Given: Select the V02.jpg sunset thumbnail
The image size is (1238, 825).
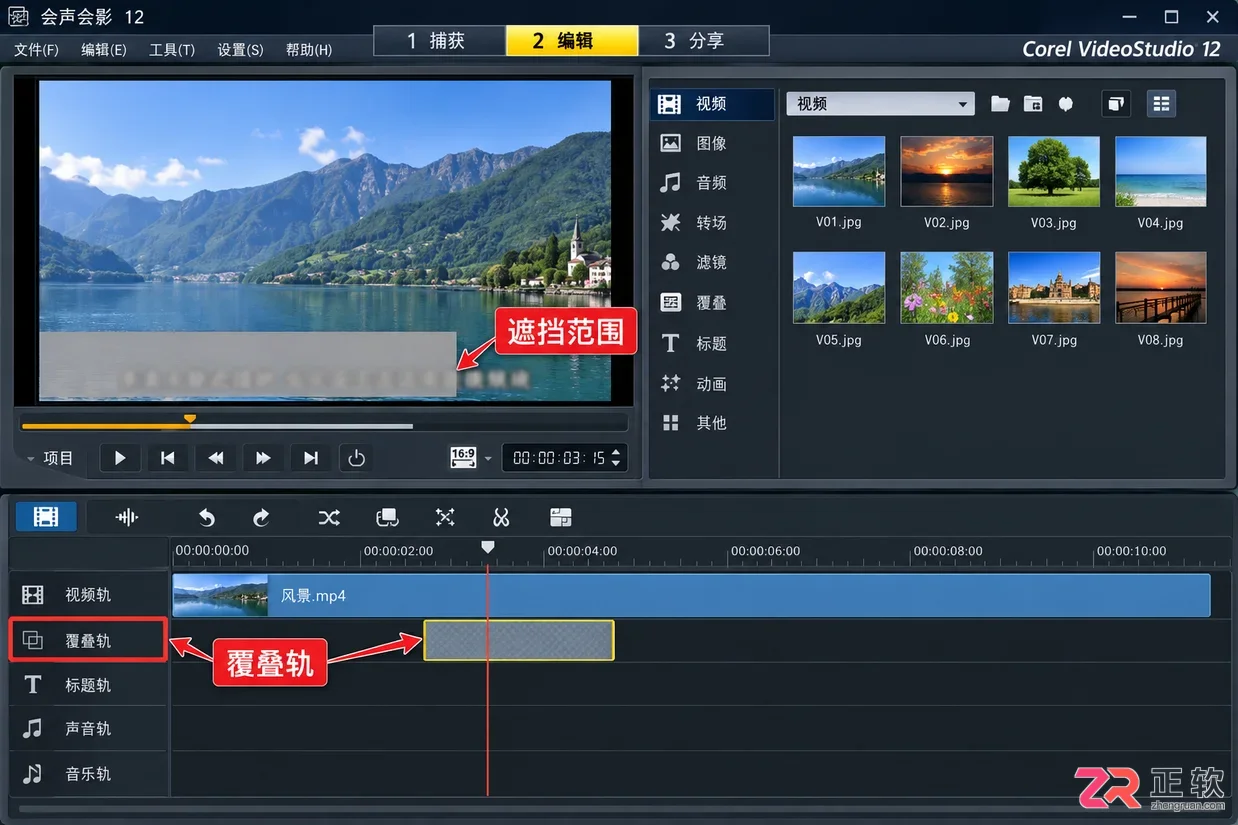Looking at the screenshot, I should click(947, 171).
